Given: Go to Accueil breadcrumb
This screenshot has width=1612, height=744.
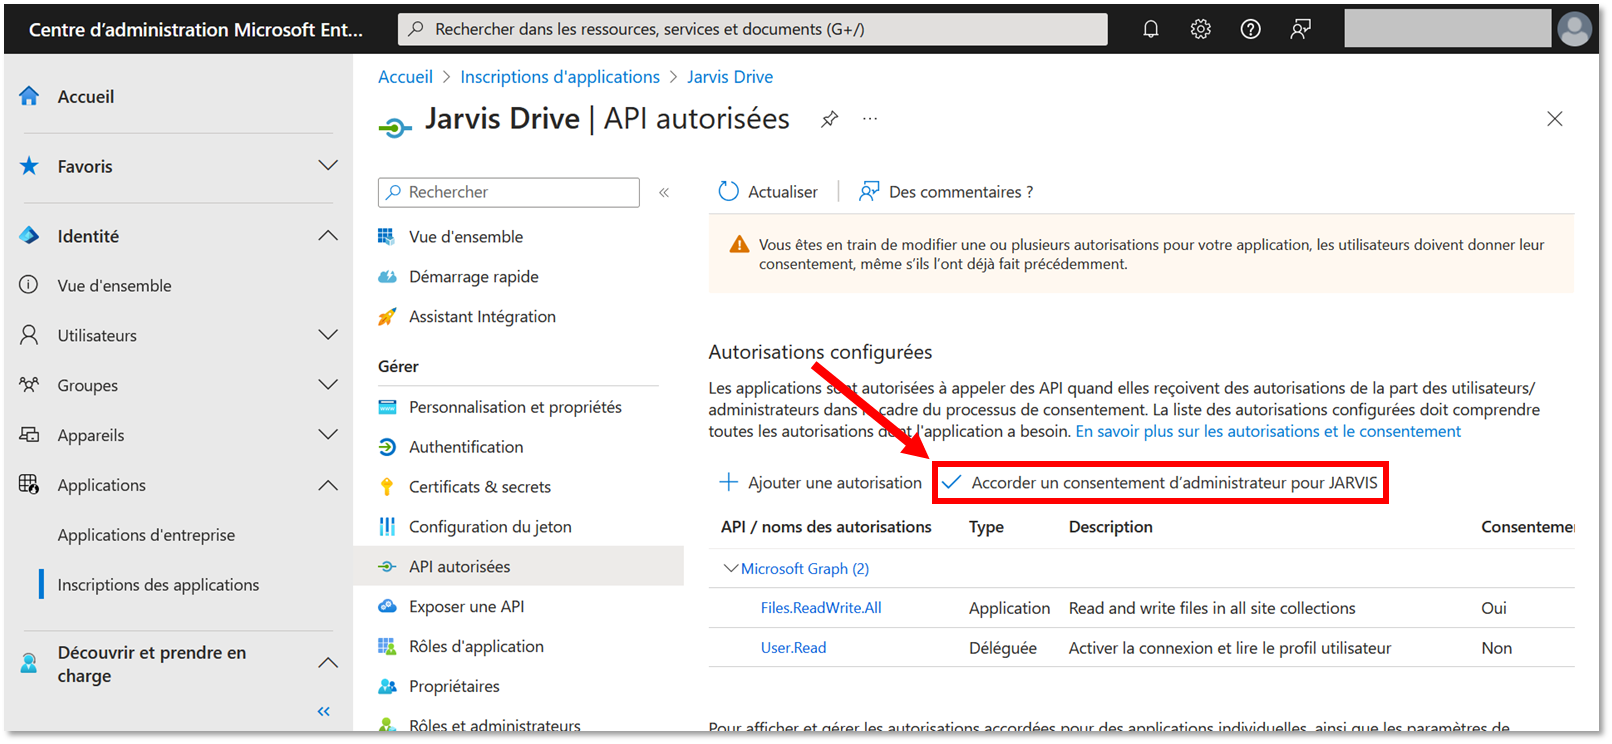Looking at the screenshot, I should (x=405, y=77).
